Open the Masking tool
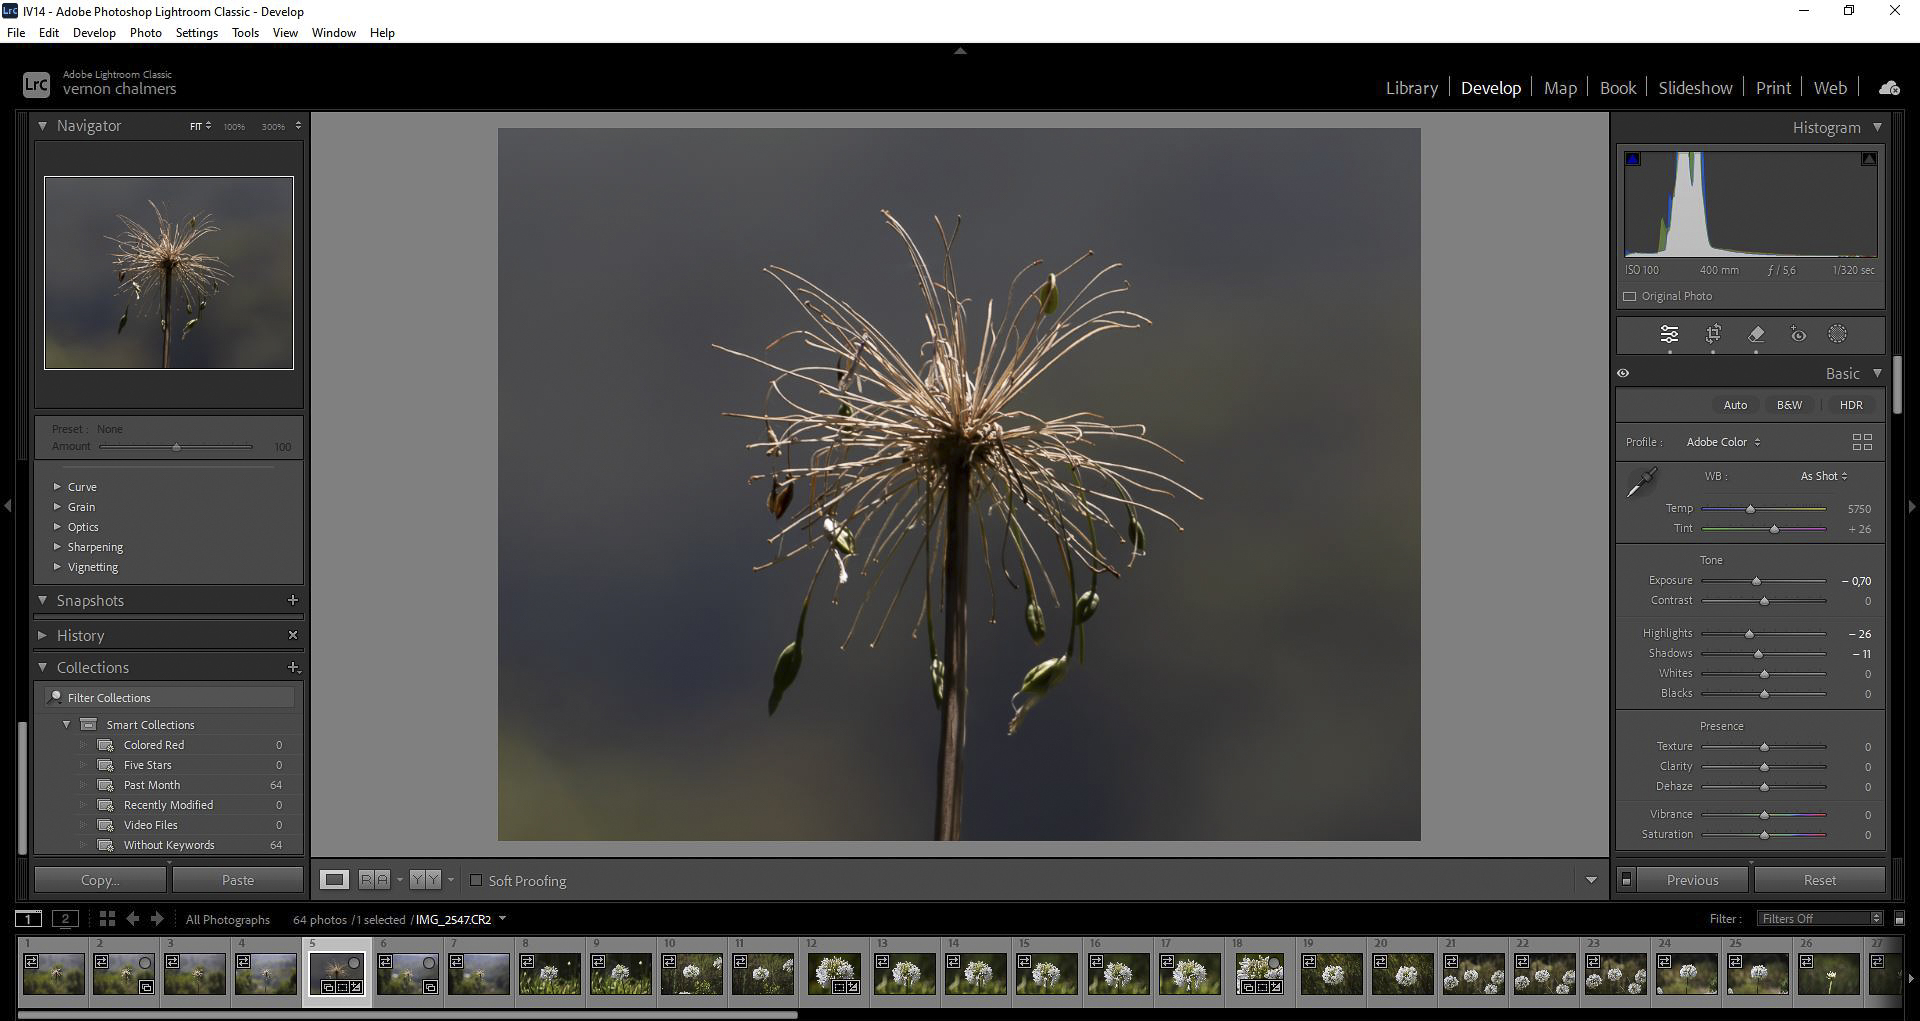This screenshot has height=1021, width=1920. click(1838, 334)
